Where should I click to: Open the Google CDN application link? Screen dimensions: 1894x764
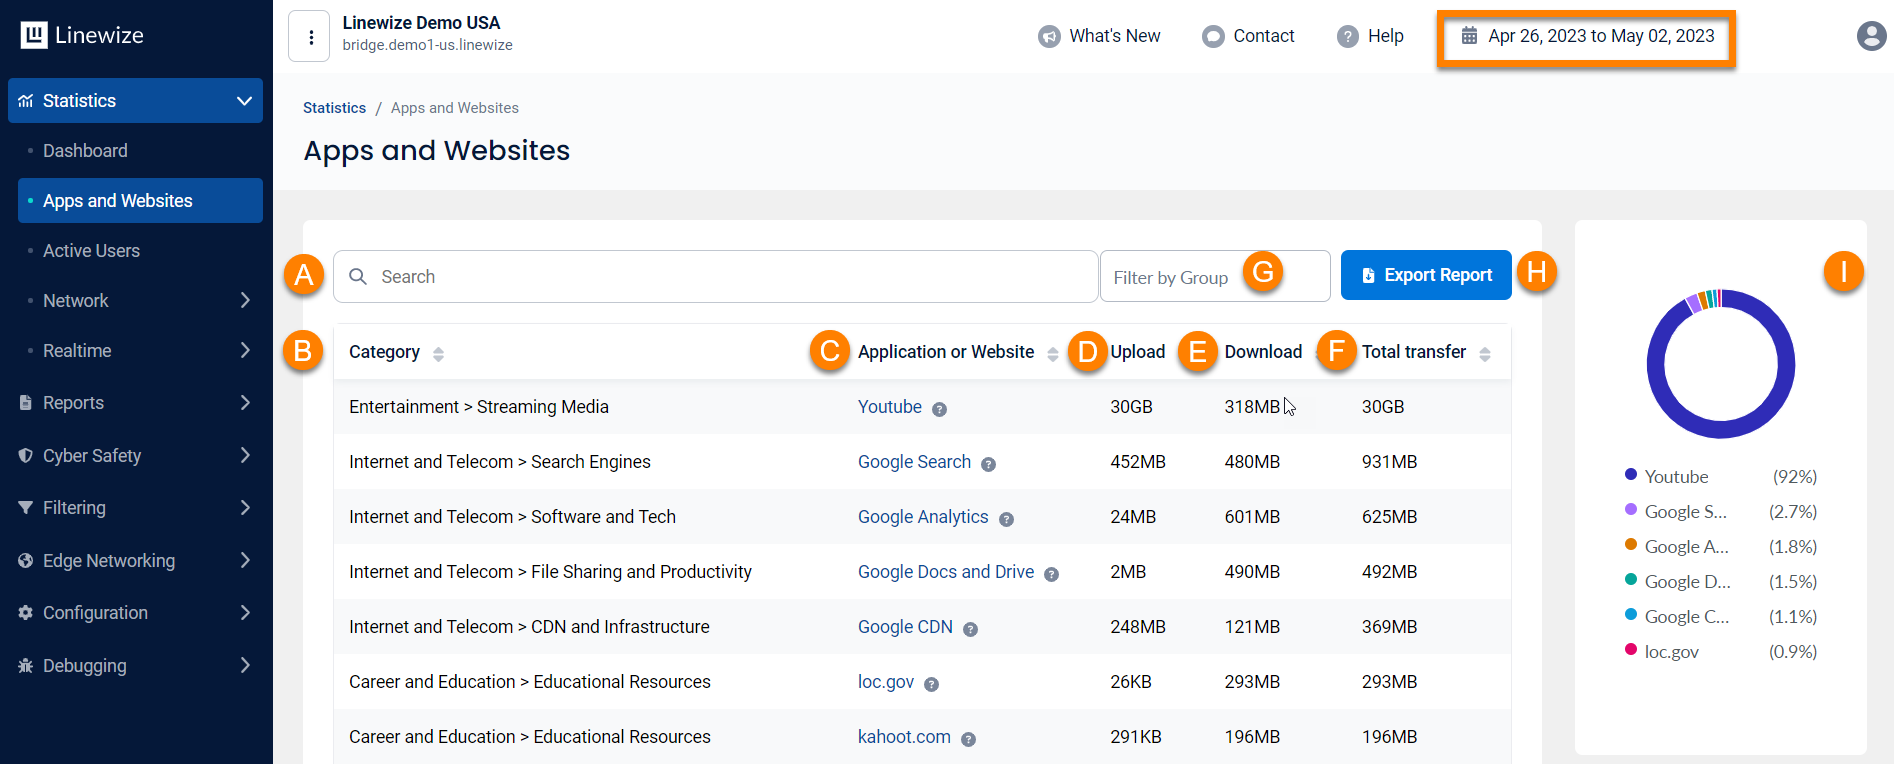pos(905,627)
